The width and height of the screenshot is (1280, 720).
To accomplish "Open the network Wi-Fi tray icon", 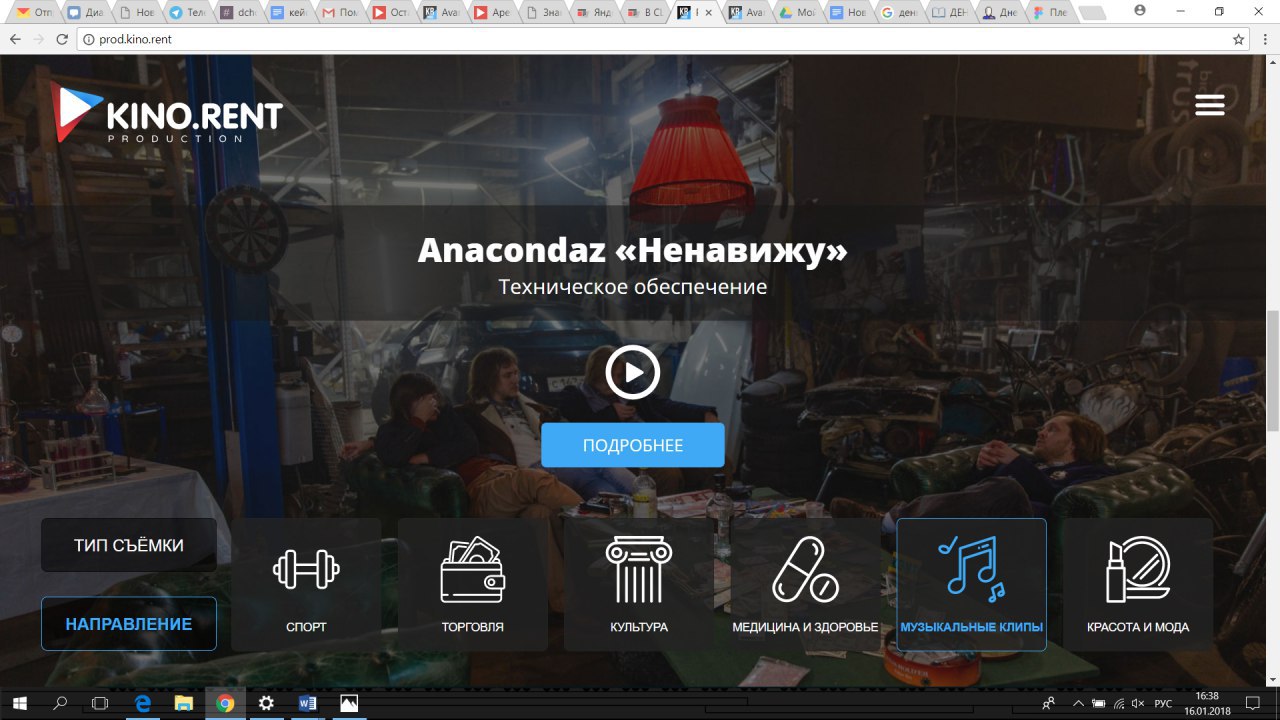I will click(x=1118, y=703).
